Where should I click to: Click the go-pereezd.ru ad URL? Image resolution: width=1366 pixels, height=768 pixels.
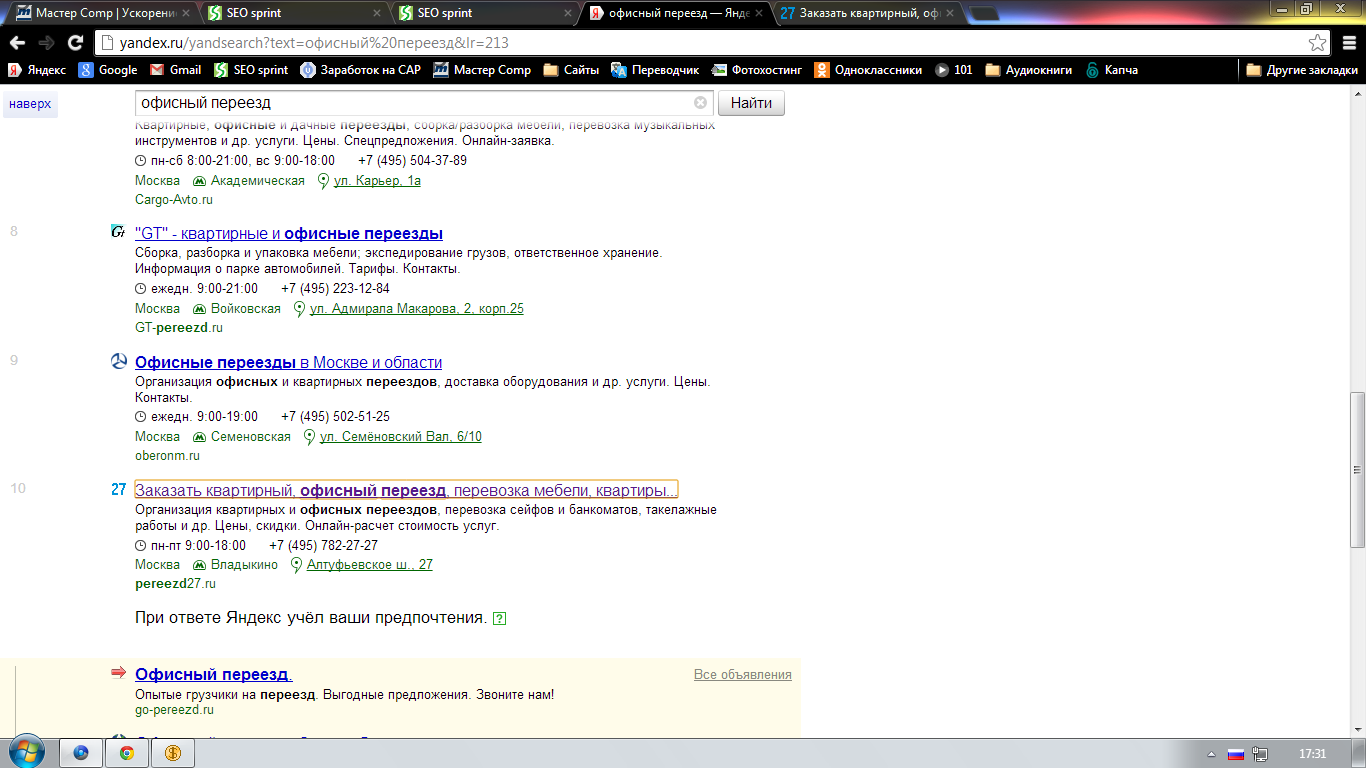[175, 710]
